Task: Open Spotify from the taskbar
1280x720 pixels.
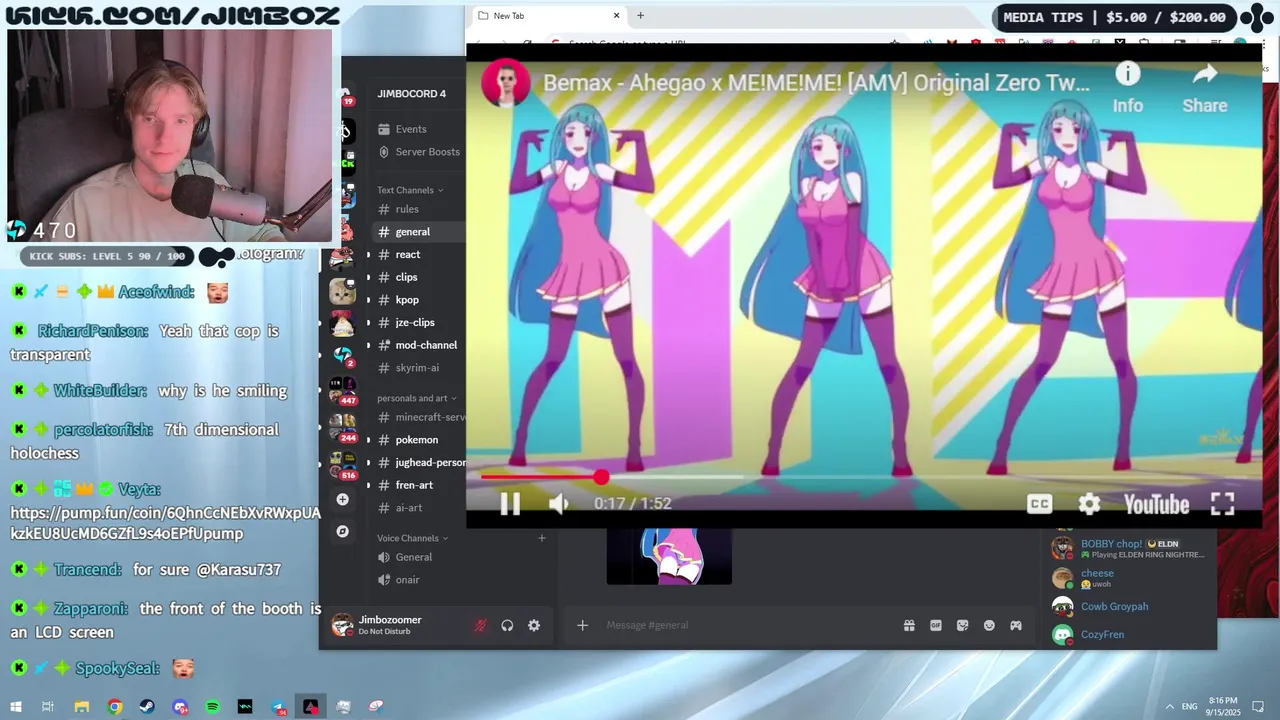Action: coord(213,707)
